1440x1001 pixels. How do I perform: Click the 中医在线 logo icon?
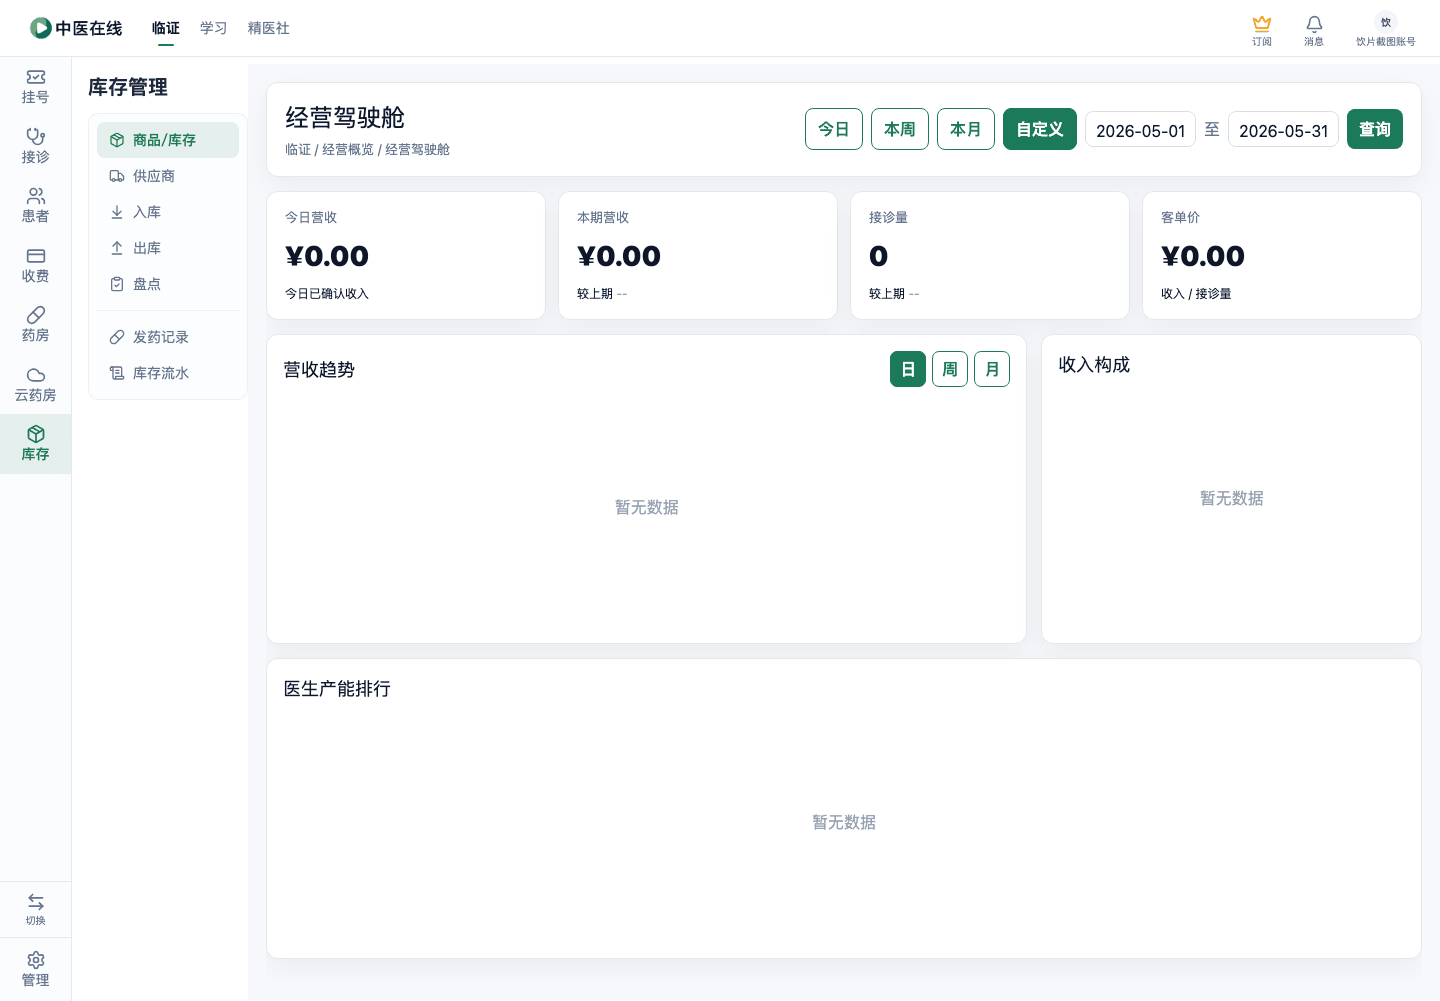pos(40,28)
